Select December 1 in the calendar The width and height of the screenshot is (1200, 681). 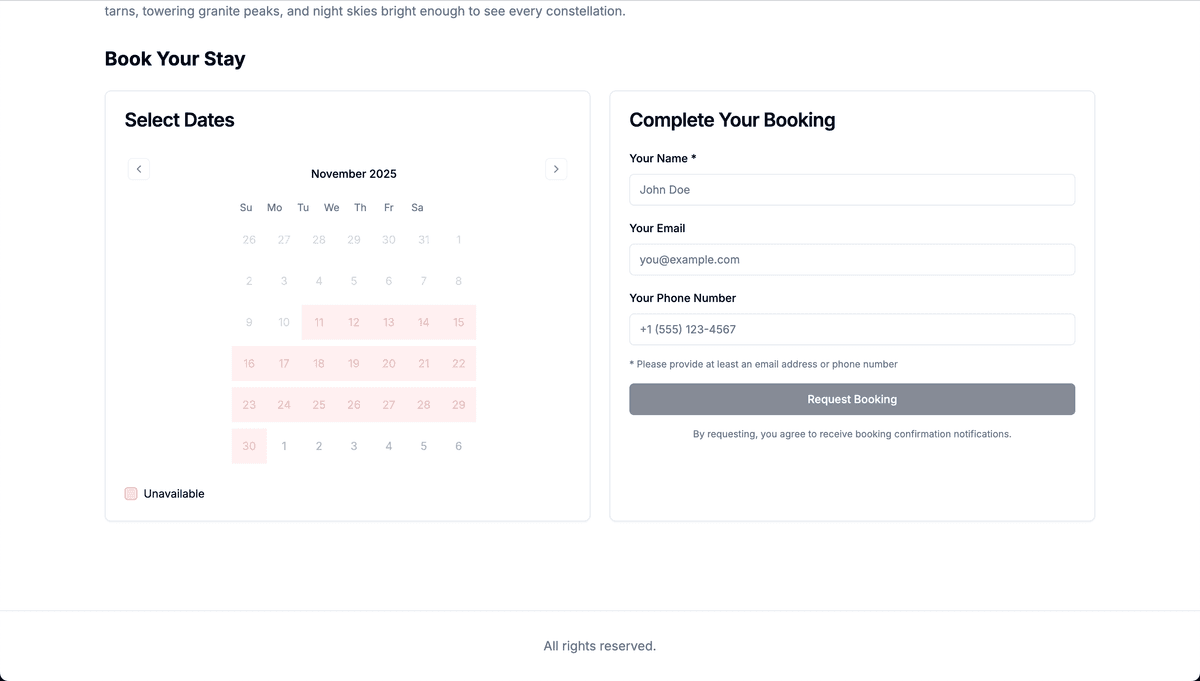point(284,446)
